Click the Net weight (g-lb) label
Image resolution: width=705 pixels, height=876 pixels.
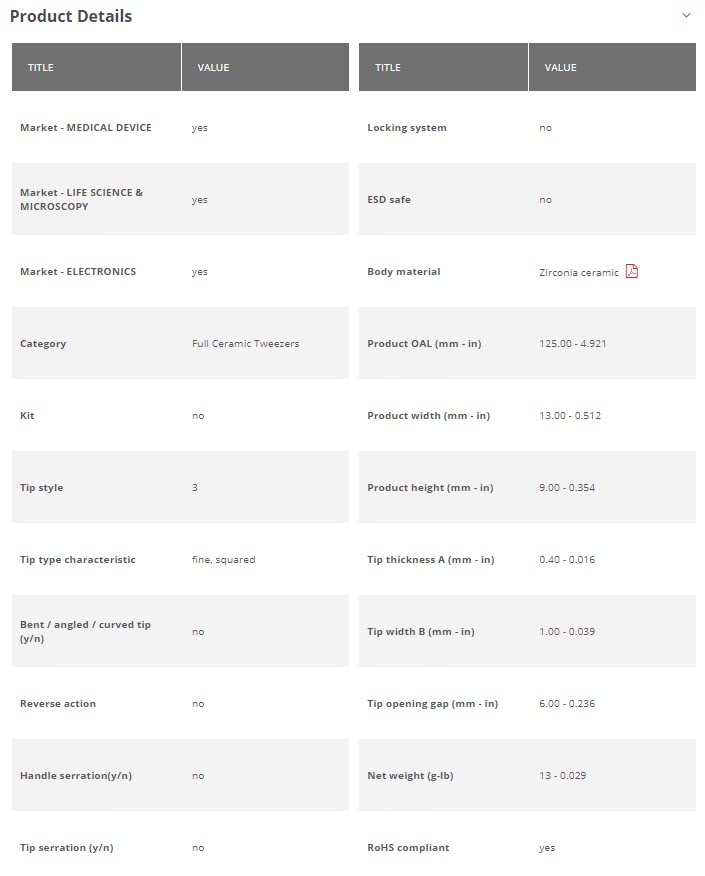click(410, 776)
